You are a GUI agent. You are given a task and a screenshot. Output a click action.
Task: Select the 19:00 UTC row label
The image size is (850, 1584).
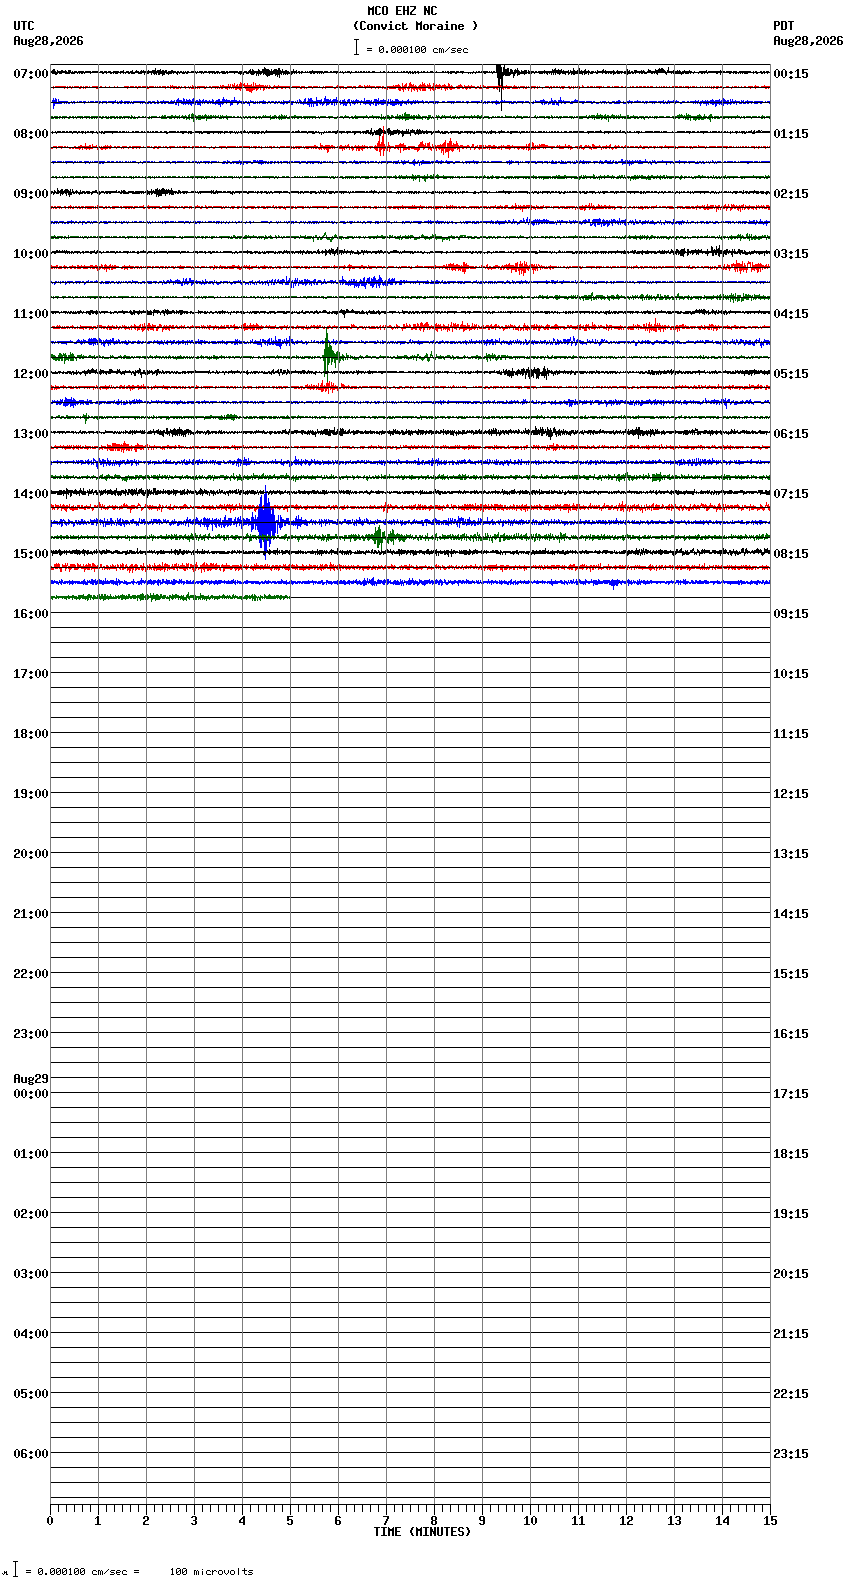pos(31,793)
